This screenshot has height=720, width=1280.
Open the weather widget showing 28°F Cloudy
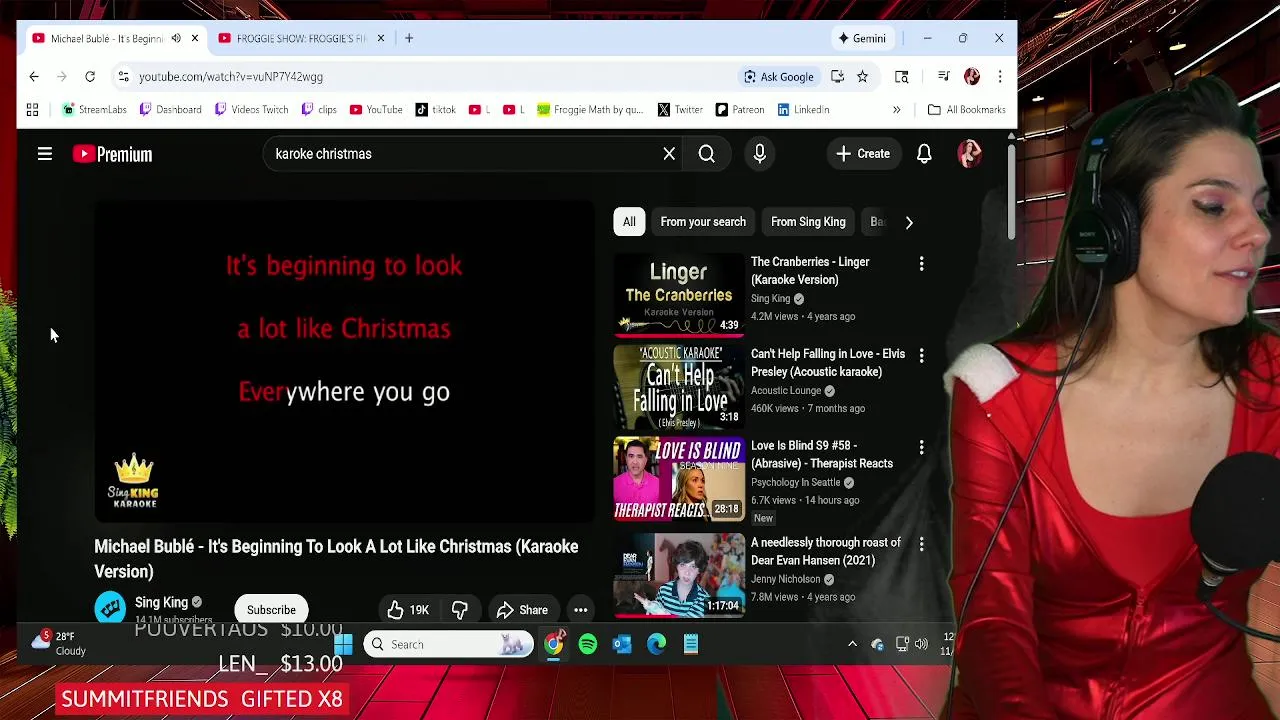[58, 643]
